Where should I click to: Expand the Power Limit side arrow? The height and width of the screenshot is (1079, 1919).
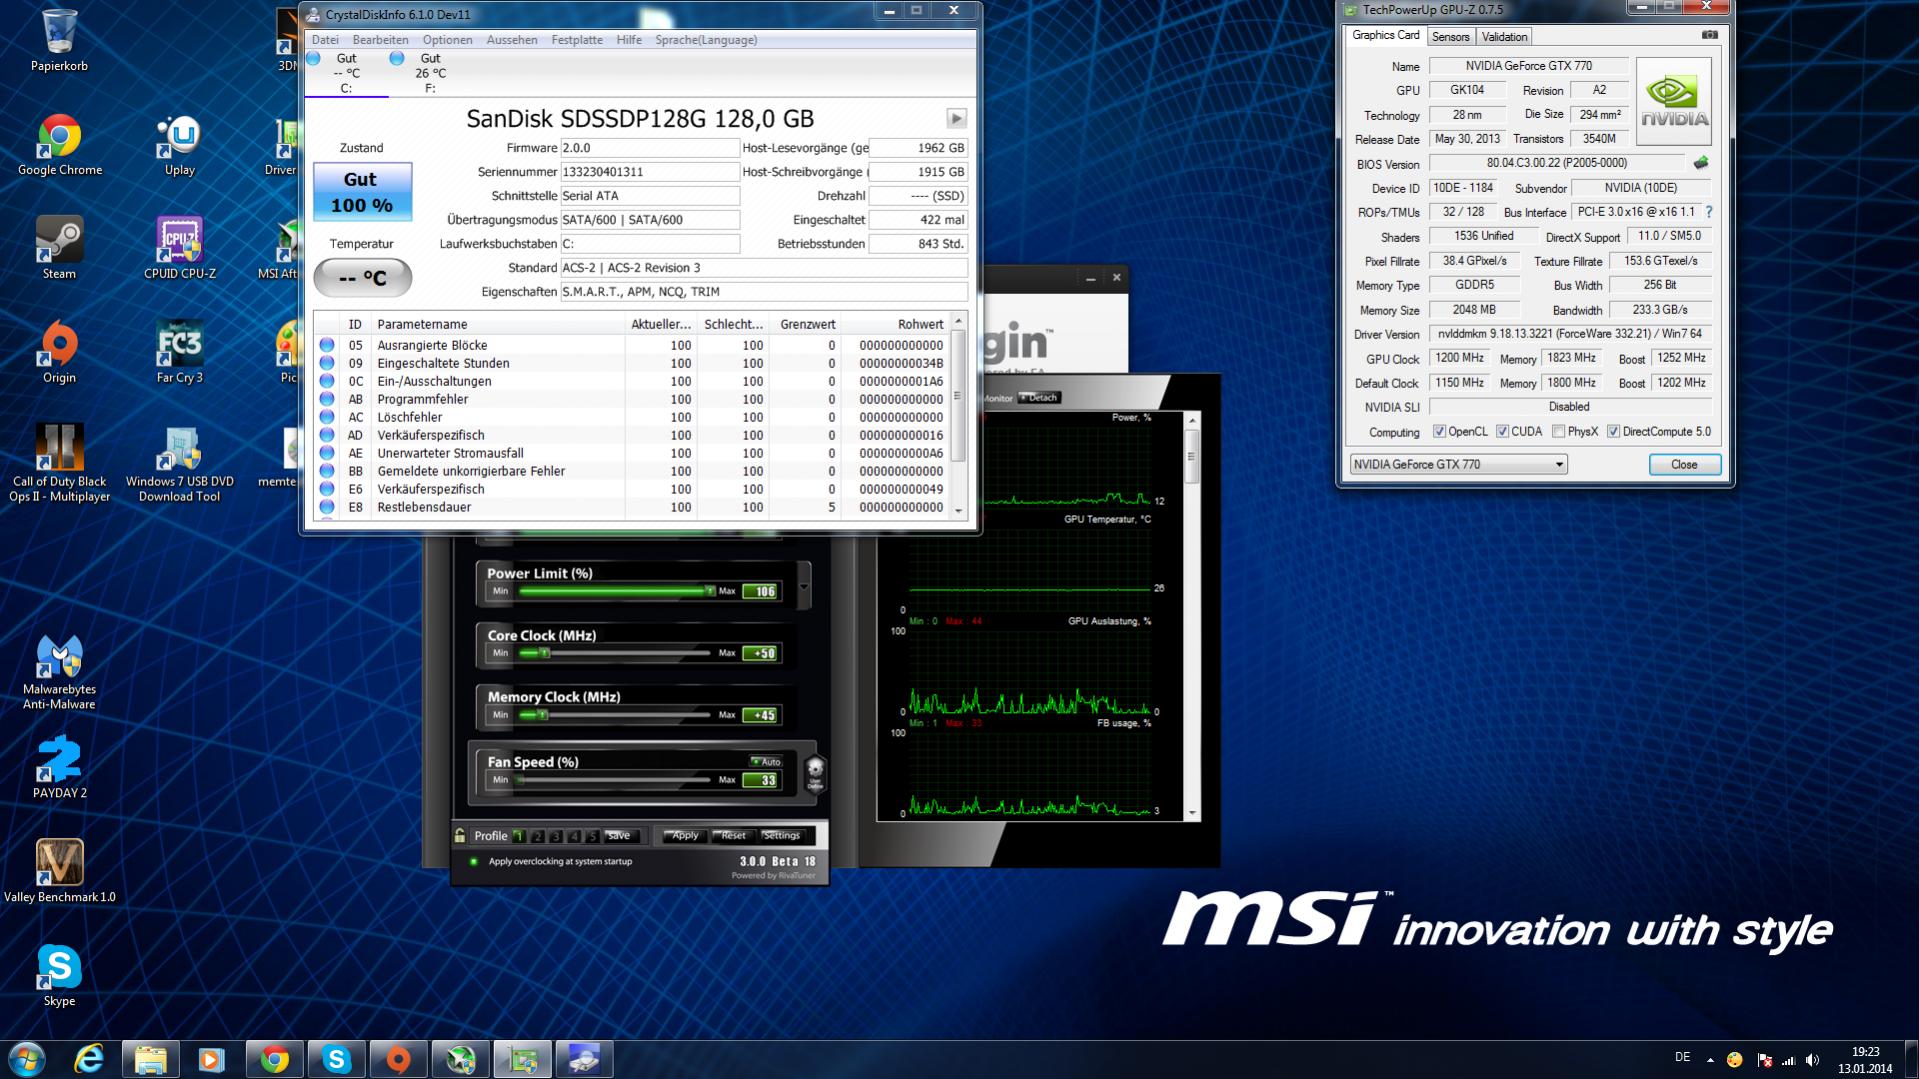click(x=804, y=585)
